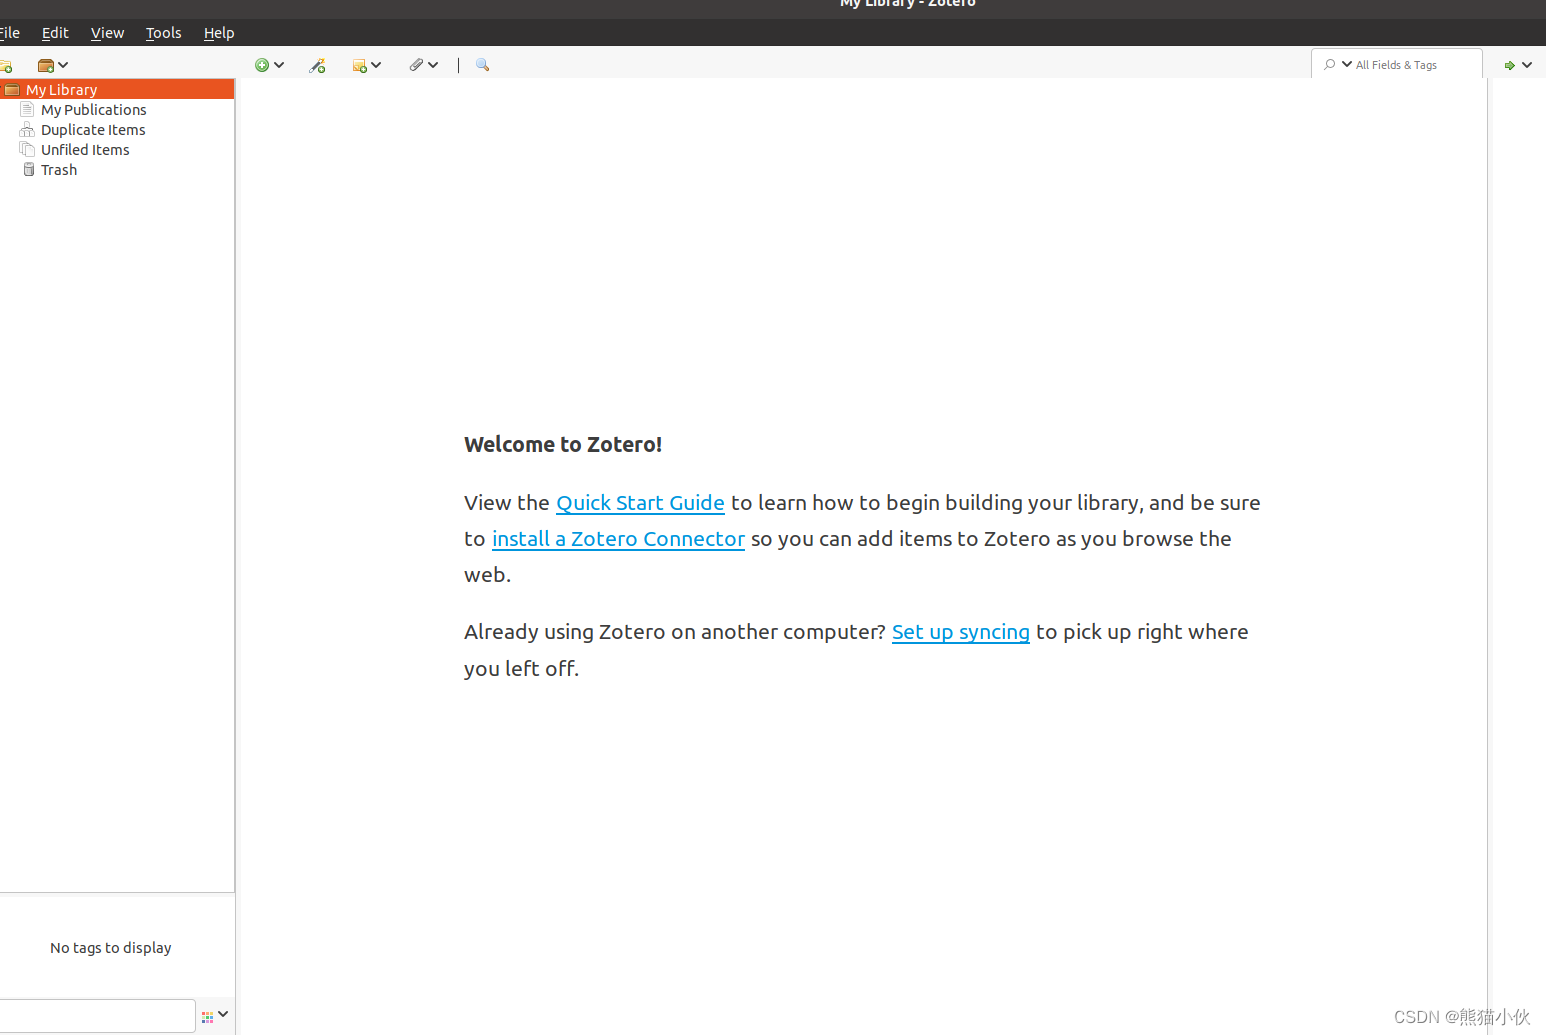Screen dimensions: 1546x1035
Task: Click the My Library folder icon
Action: 12,90
